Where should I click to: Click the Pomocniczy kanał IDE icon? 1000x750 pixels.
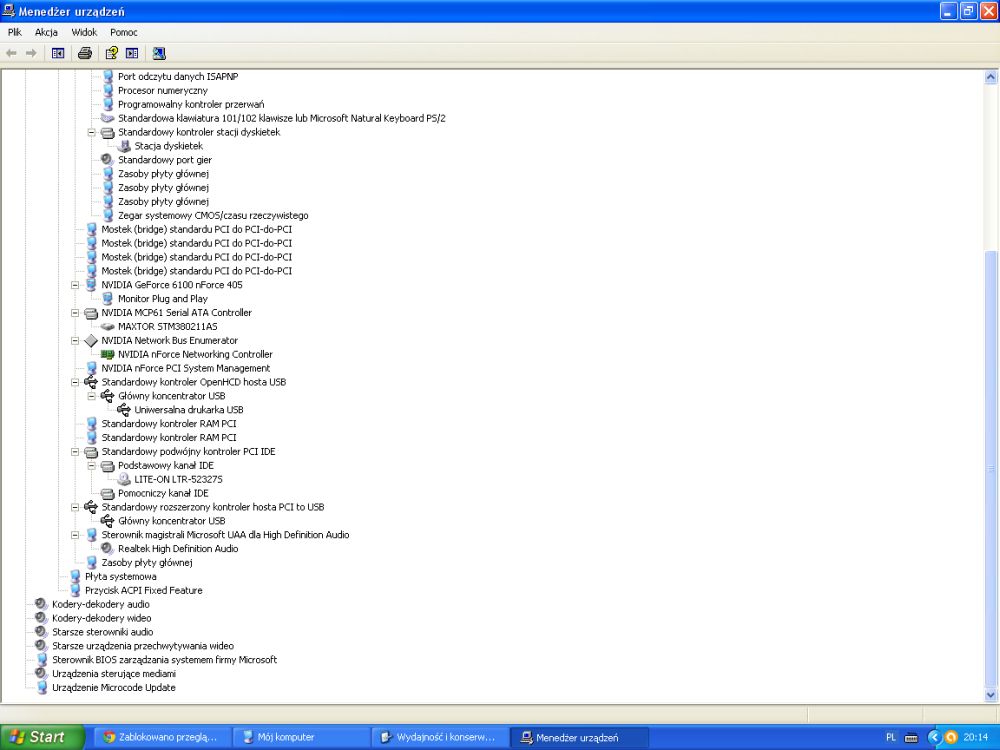[107, 494]
